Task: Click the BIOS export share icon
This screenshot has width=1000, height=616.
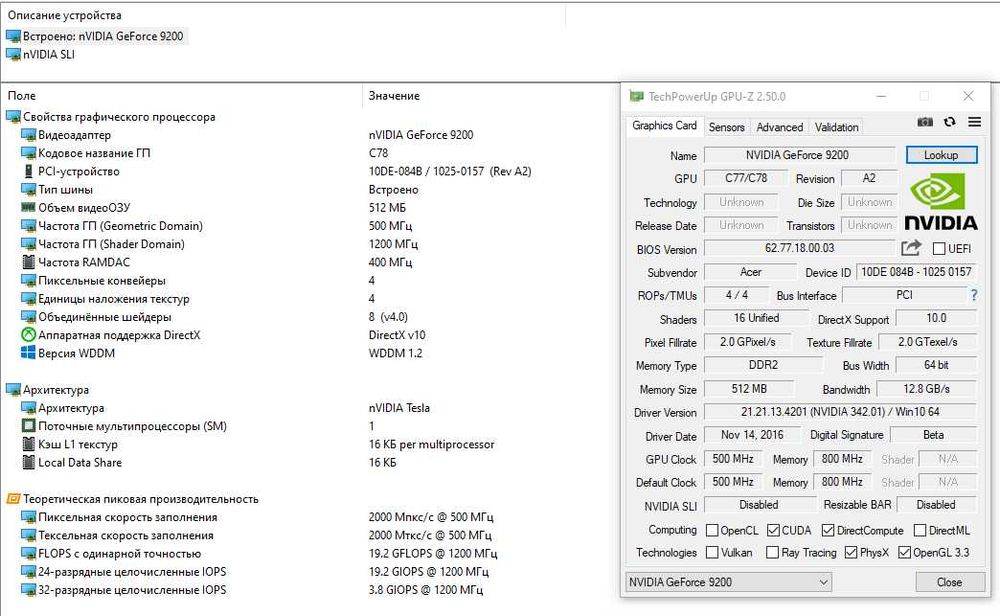Action: 912,247
